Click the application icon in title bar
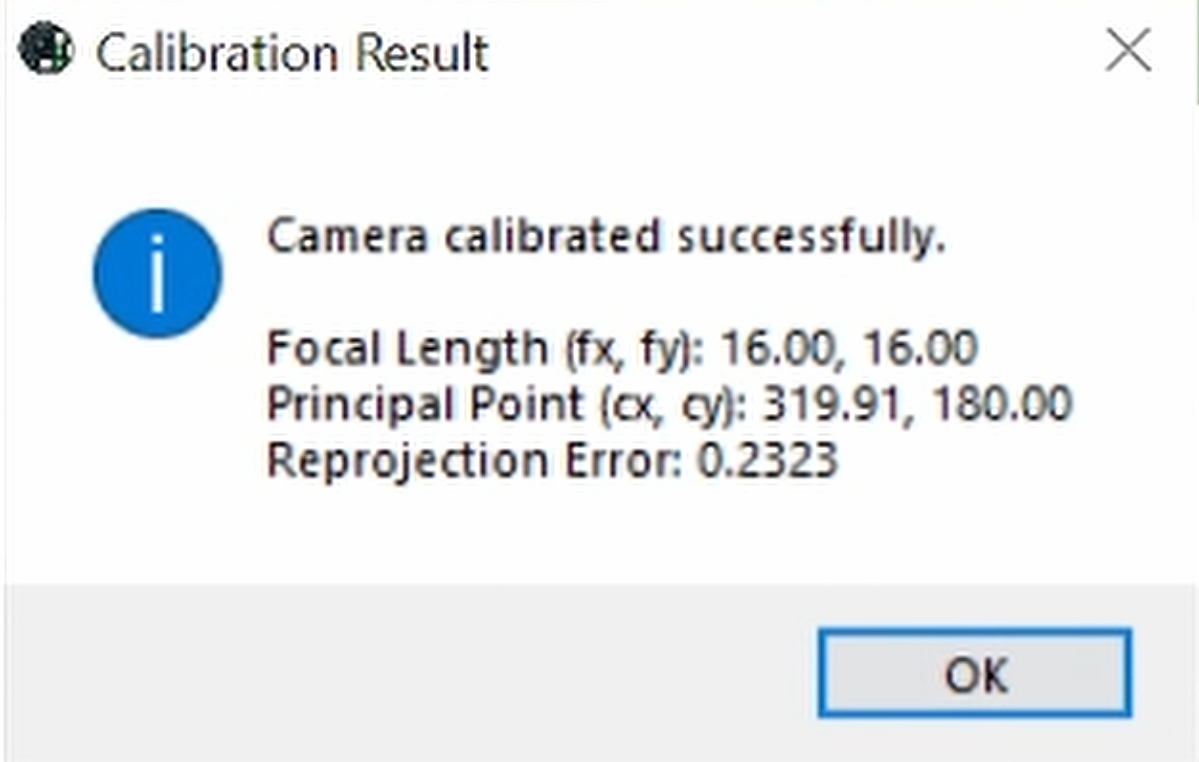The width and height of the screenshot is (1199, 762). point(46,50)
